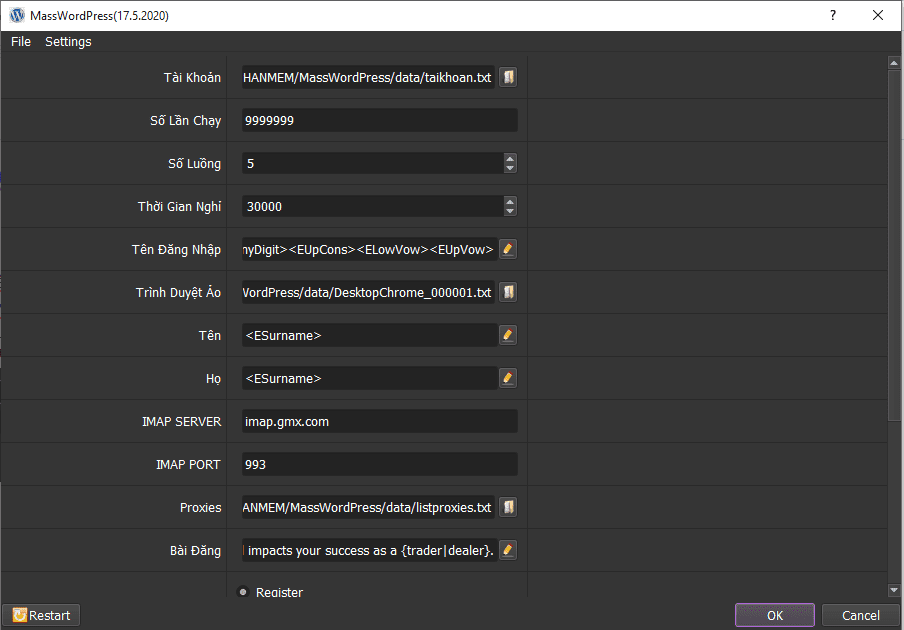This screenshot has width=904, height=630.
Task: Open the Settings menu
Action: point(68,41)
